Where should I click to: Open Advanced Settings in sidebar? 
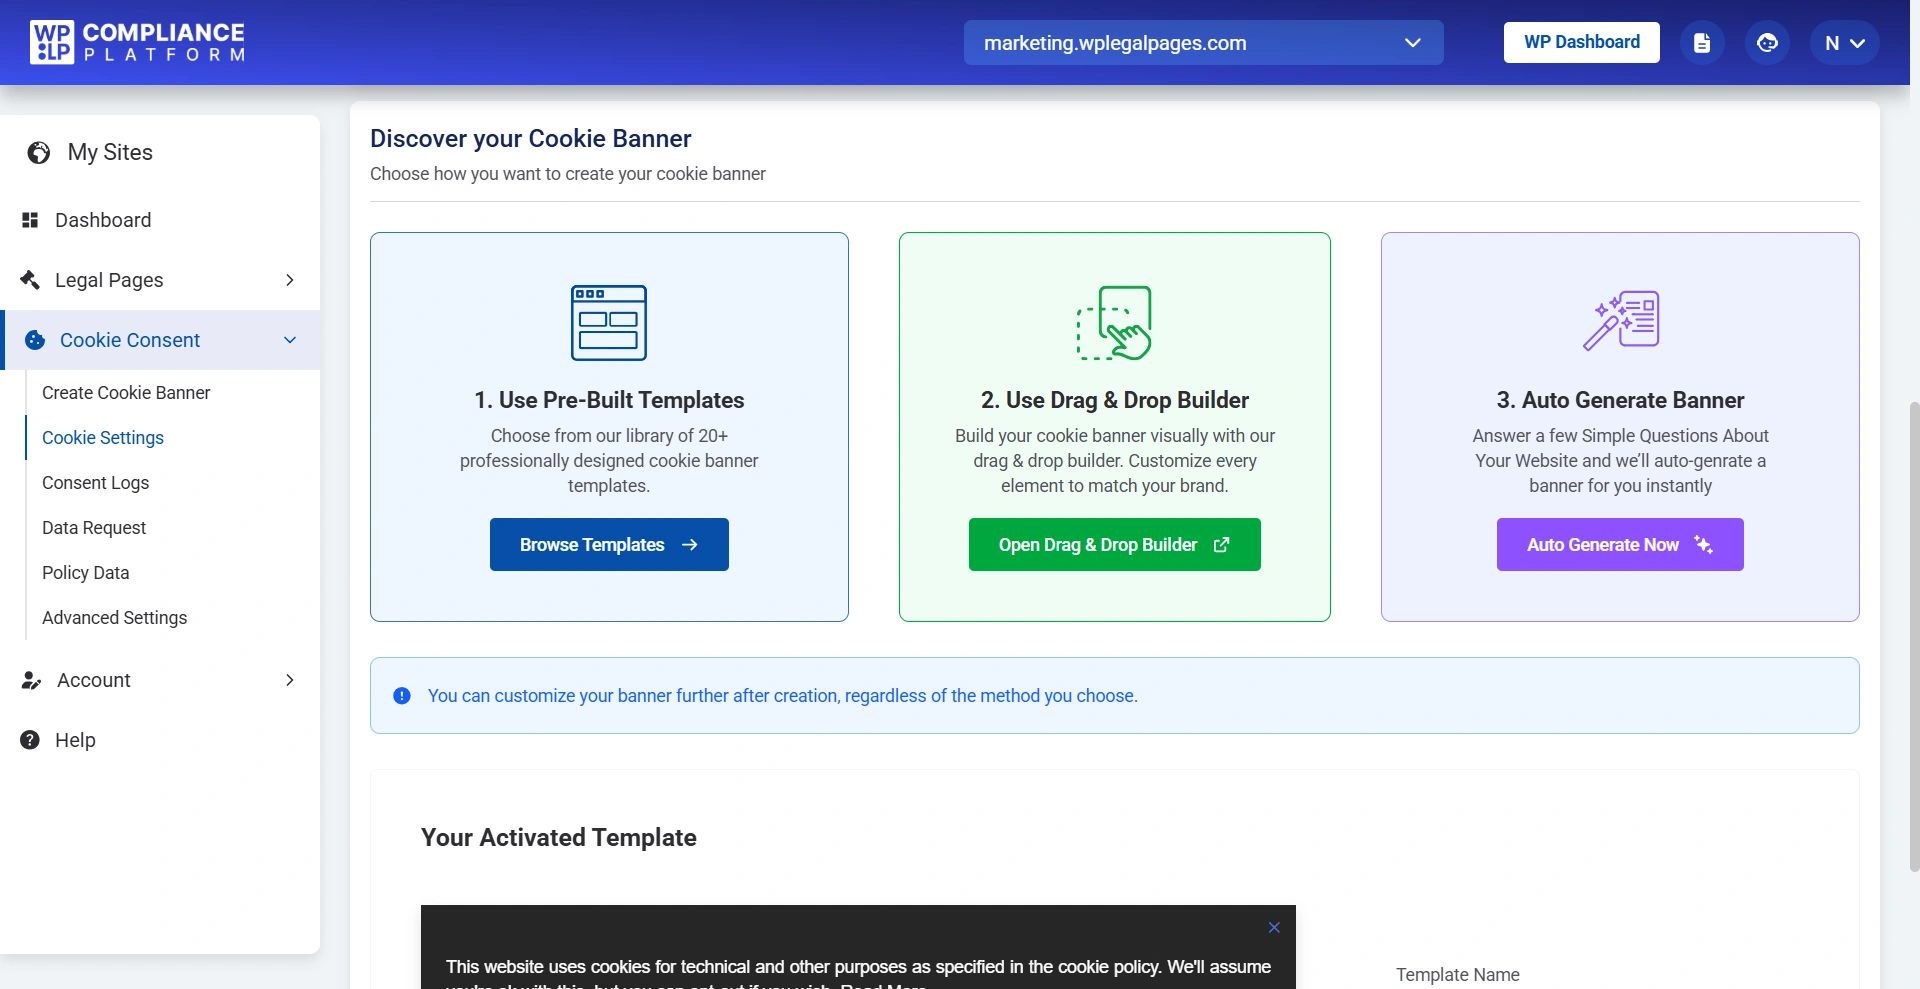coord(115,618)
